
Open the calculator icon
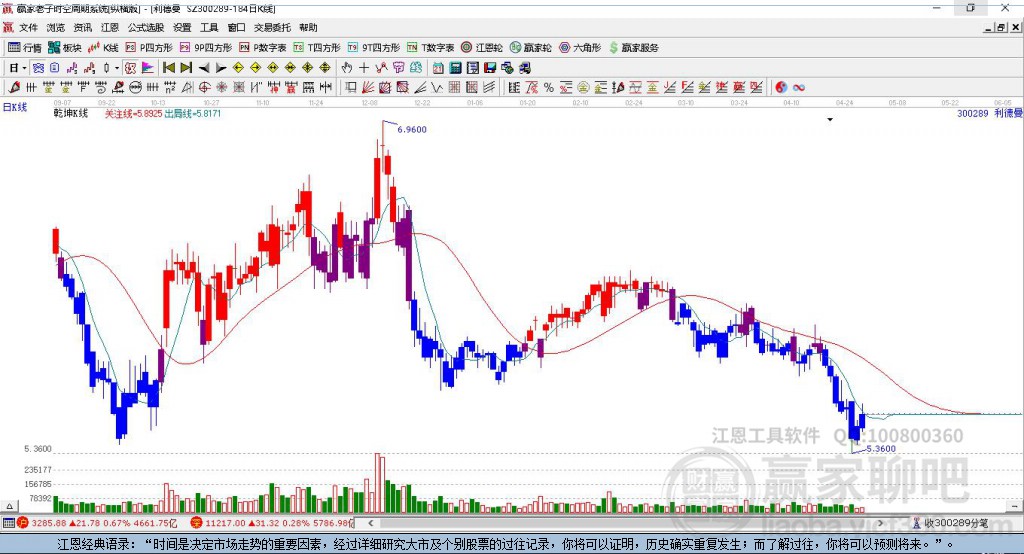(x=455, y=68)
